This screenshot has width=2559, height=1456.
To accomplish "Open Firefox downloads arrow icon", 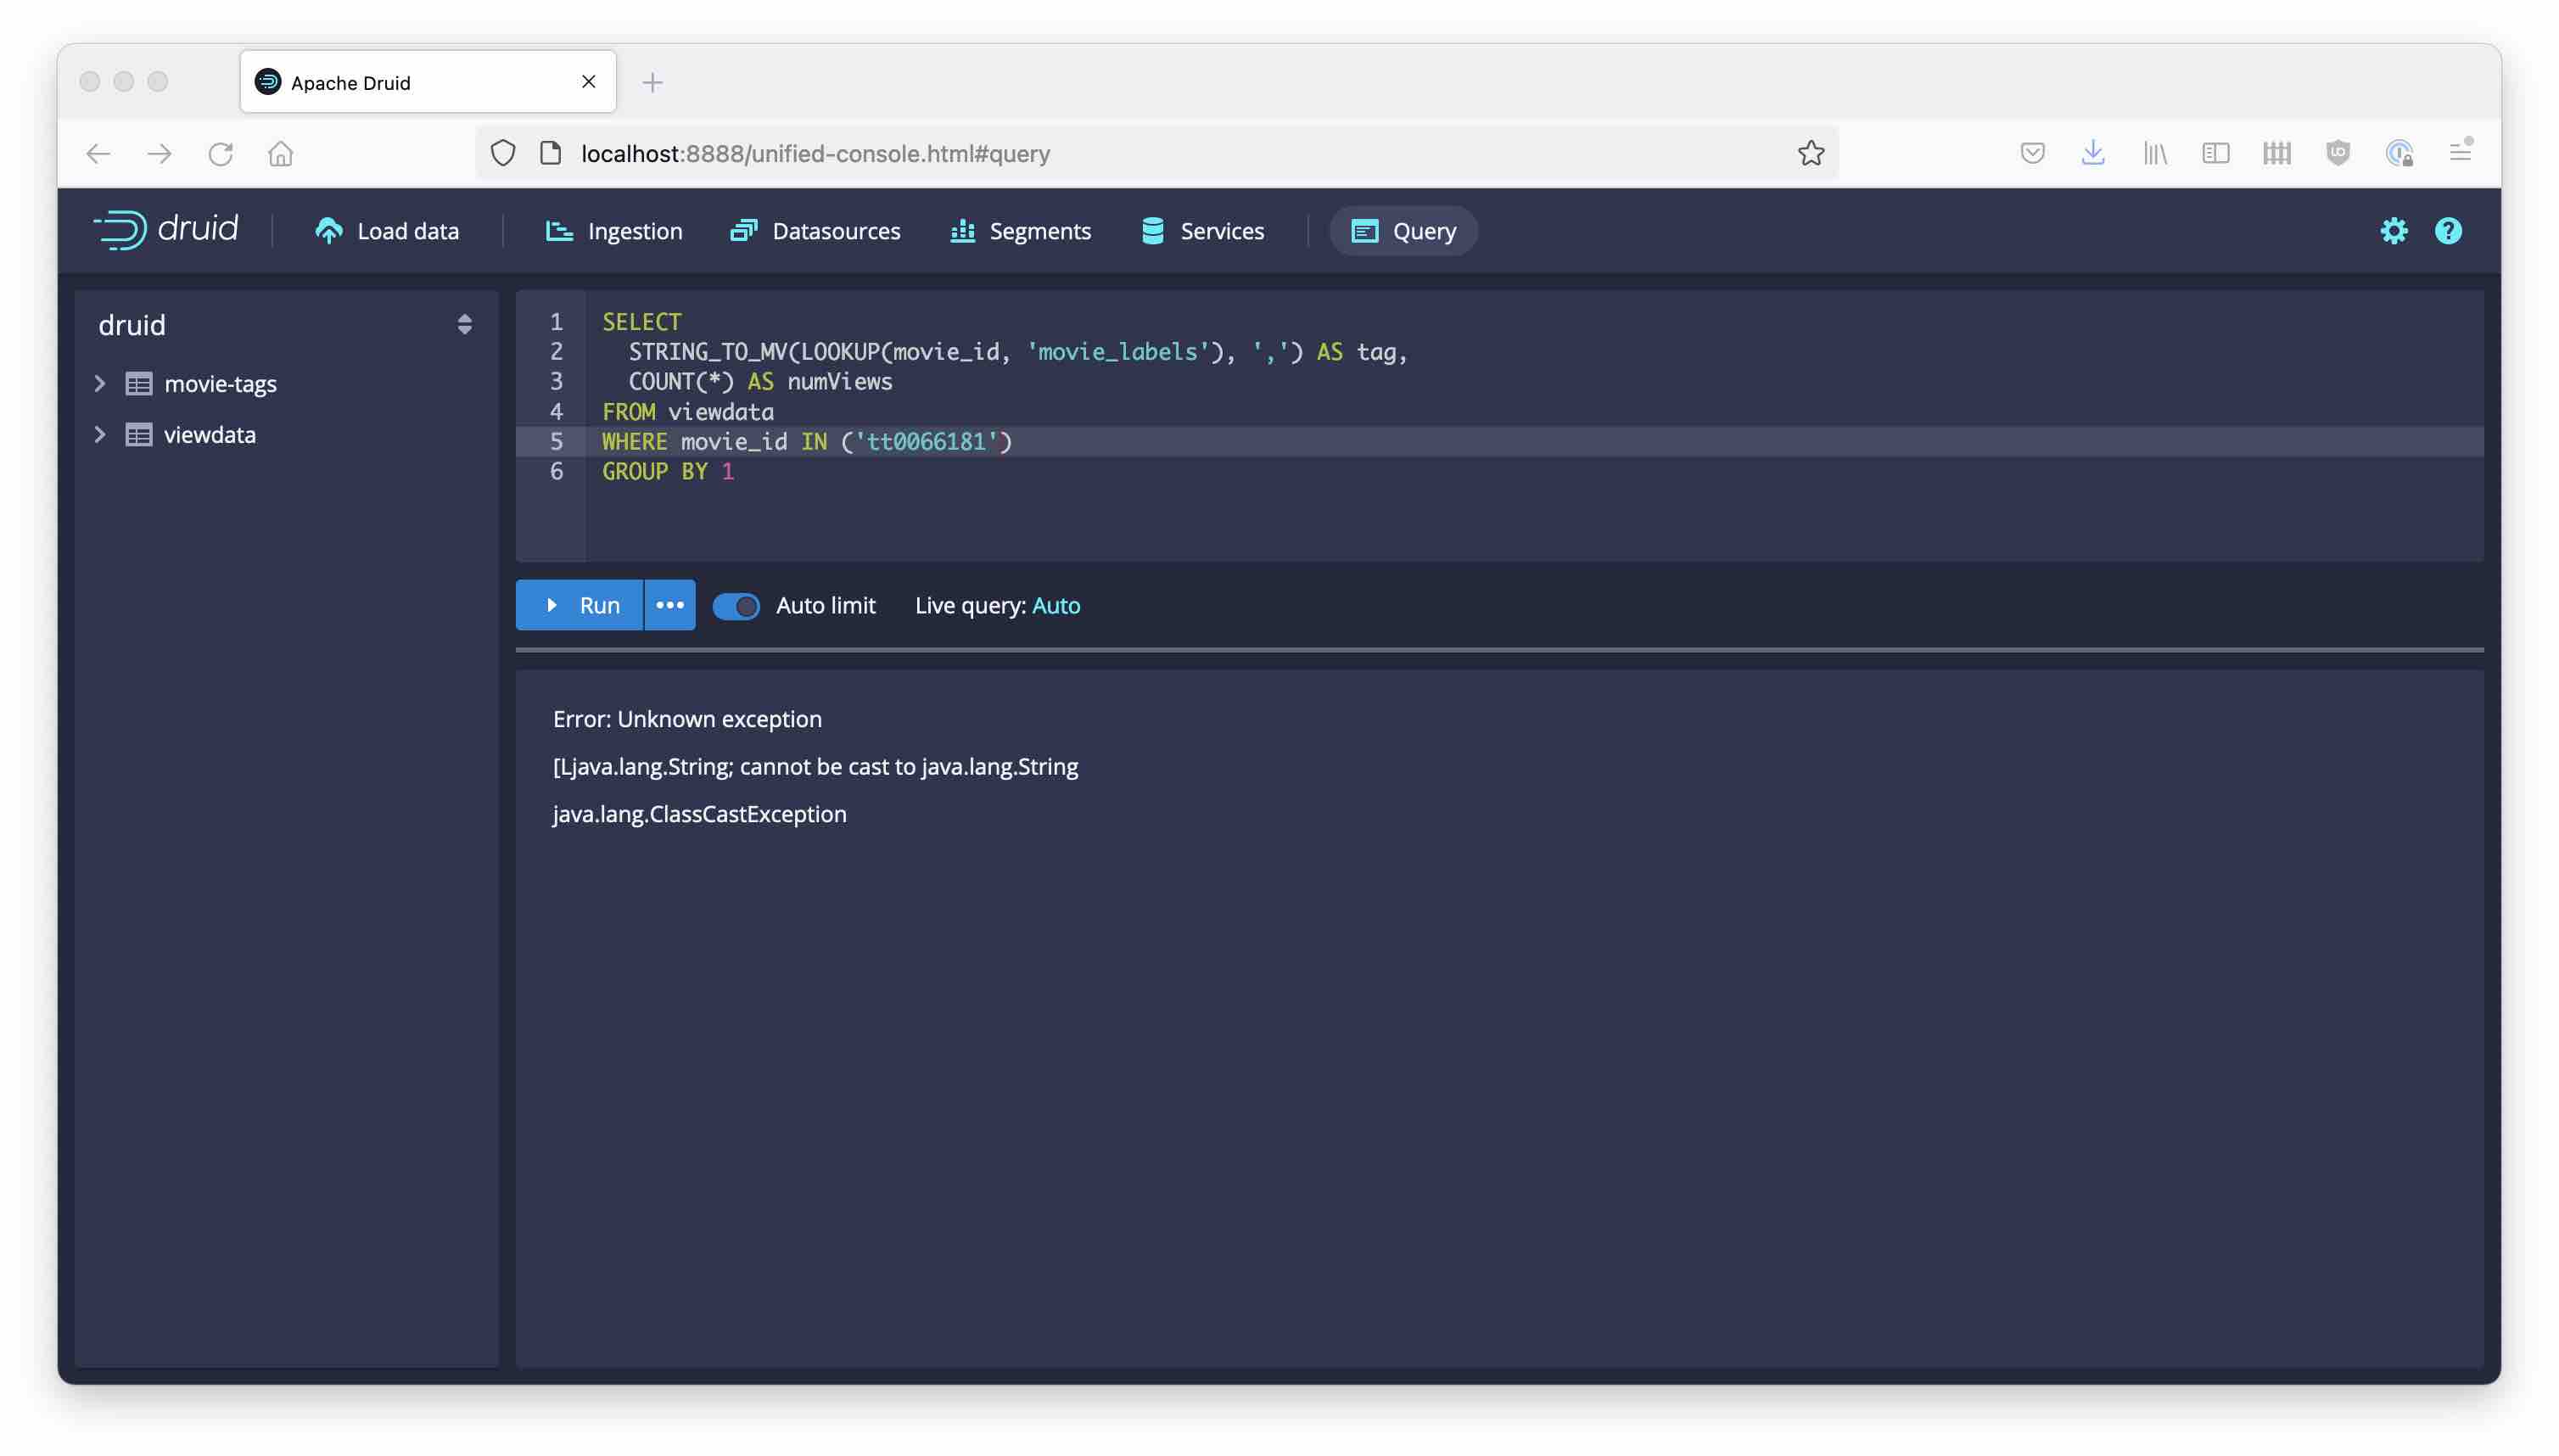I will click(2092, 153).
